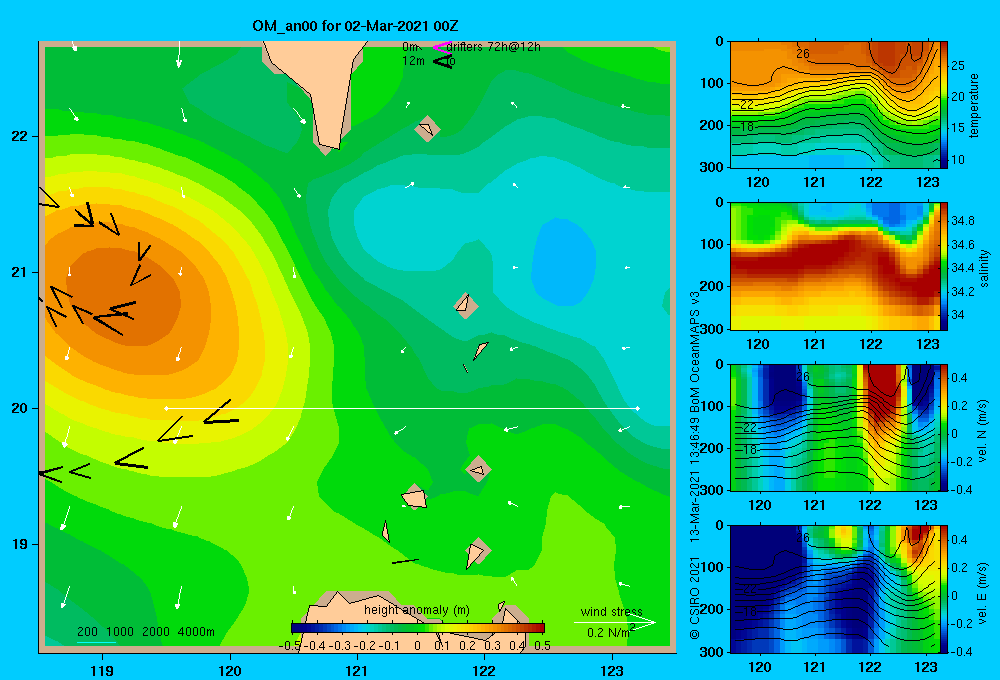Click the '34.8' salinity scale tick
The height and width of the screenshot is (680, 1000).
[962, 221]
